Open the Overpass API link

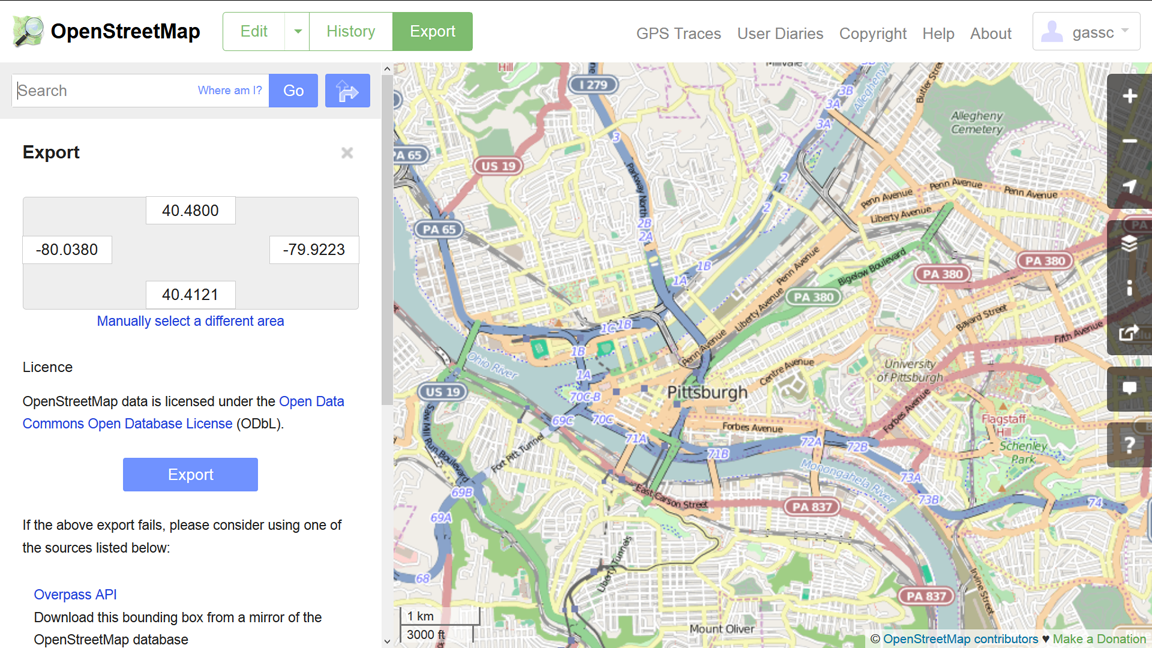click(x=75, y=594)
